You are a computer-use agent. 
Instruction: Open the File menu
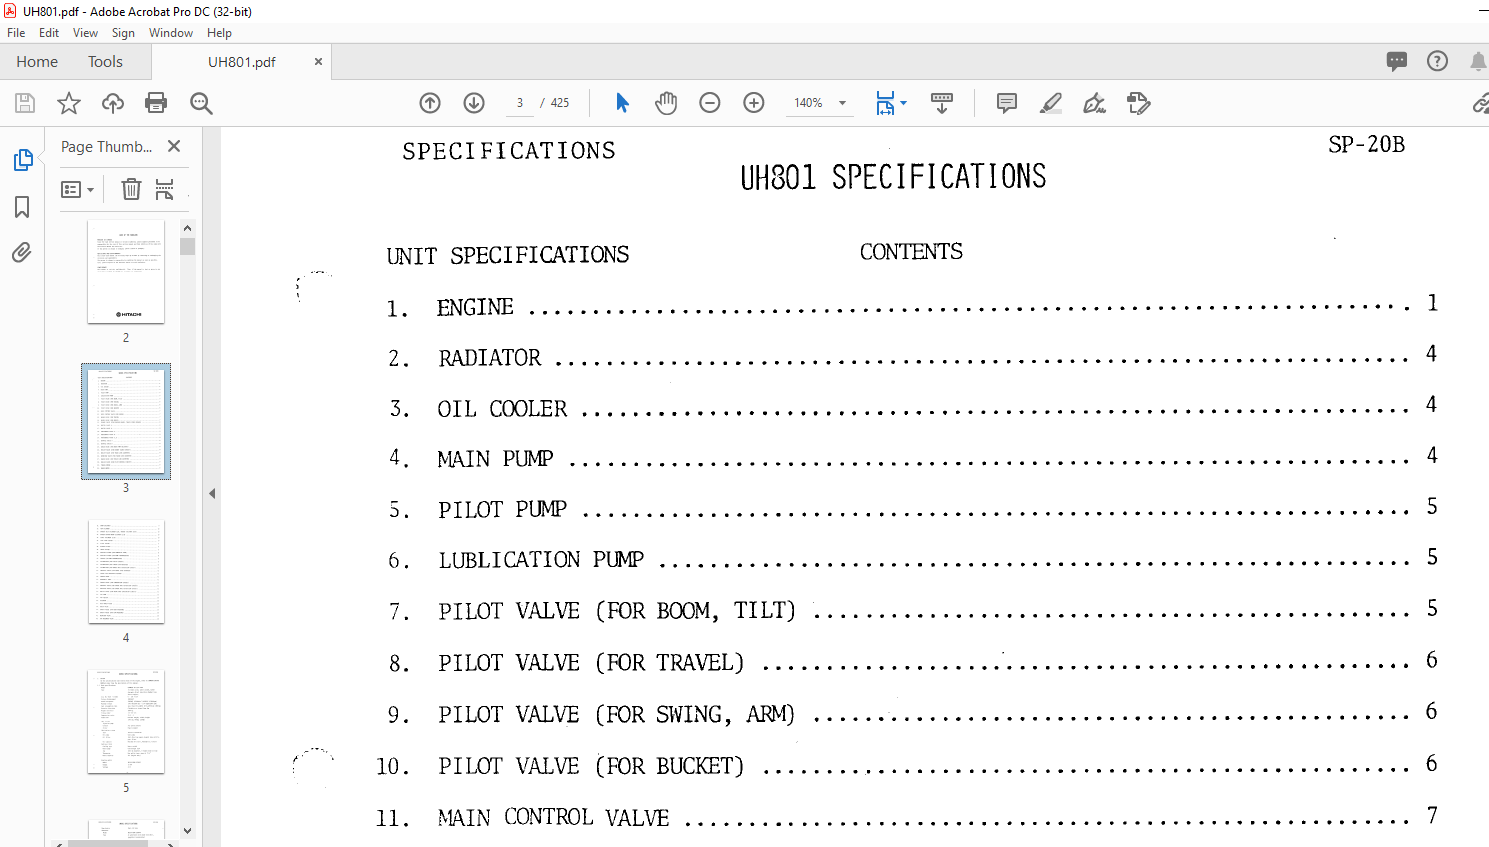click(16, 33)
